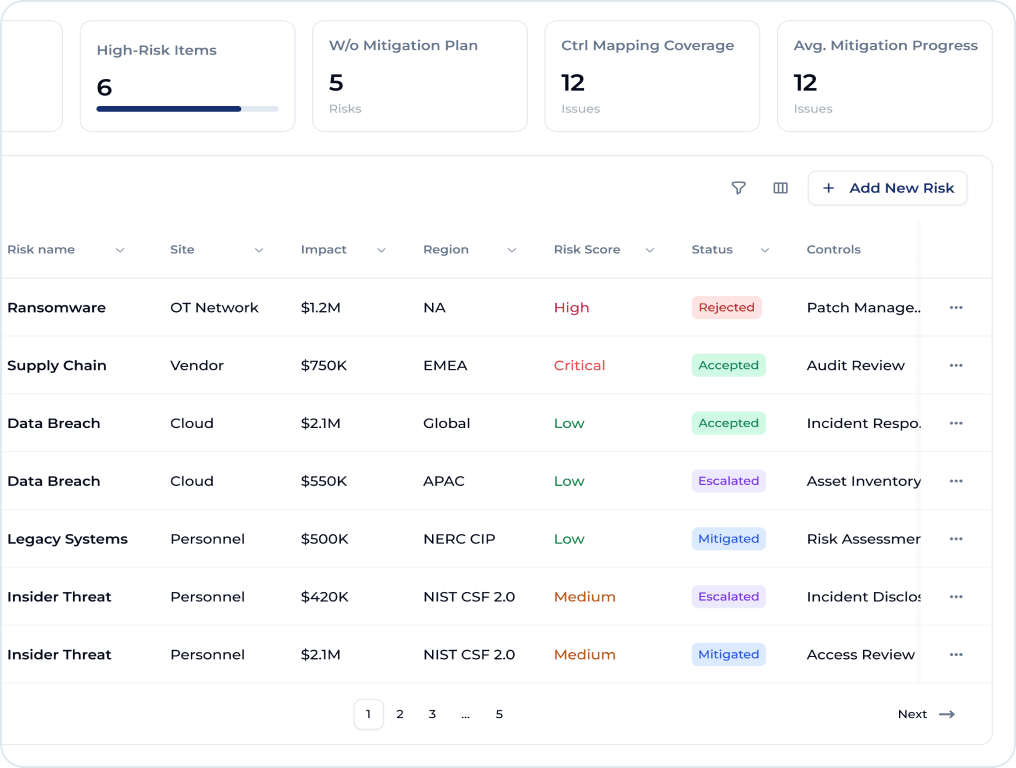Open the actions menu for the Access Review row
Image resolution: width=1016 pixels, height=768 pixels.
(955, 654)
